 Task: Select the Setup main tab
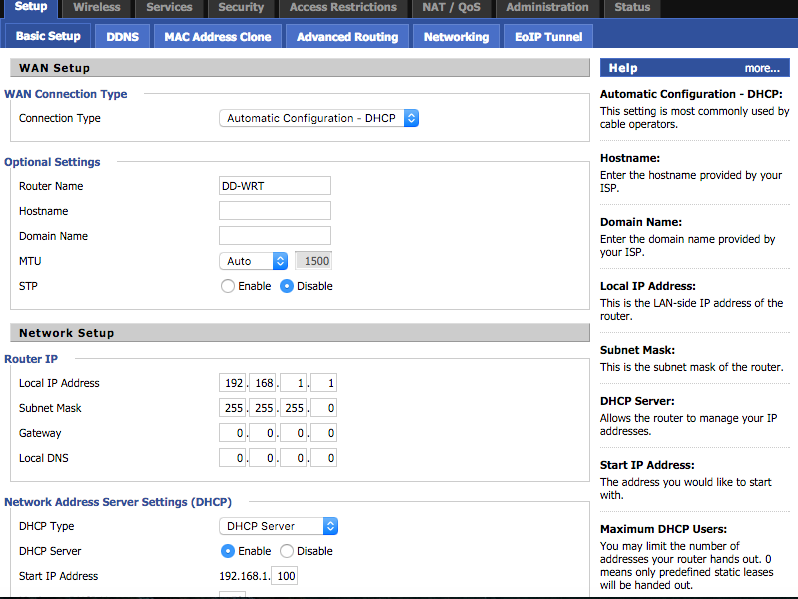[x=31, y=8]
